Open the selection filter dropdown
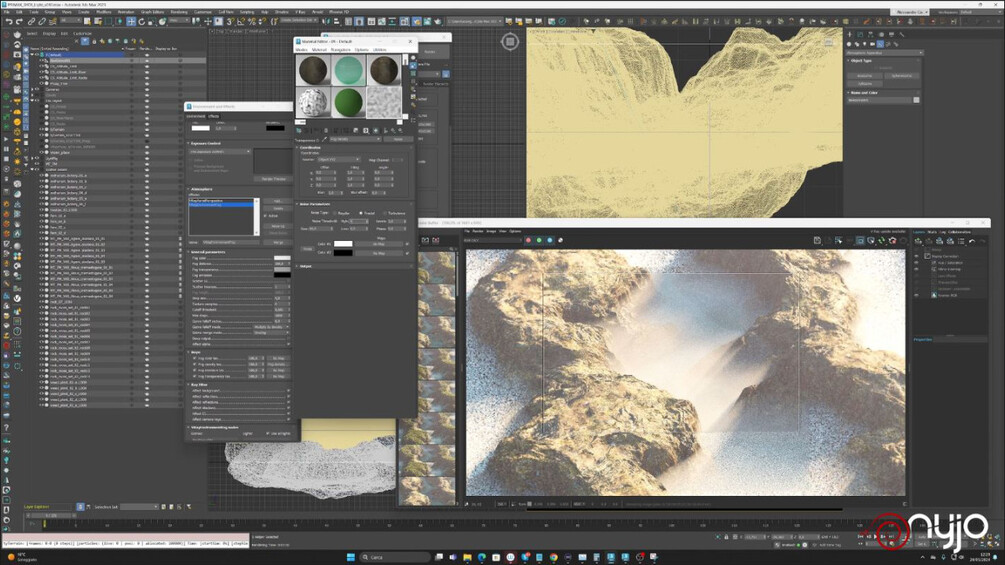Image resolution: width=1005 pixels, height=565 pixels. [71, 21]
